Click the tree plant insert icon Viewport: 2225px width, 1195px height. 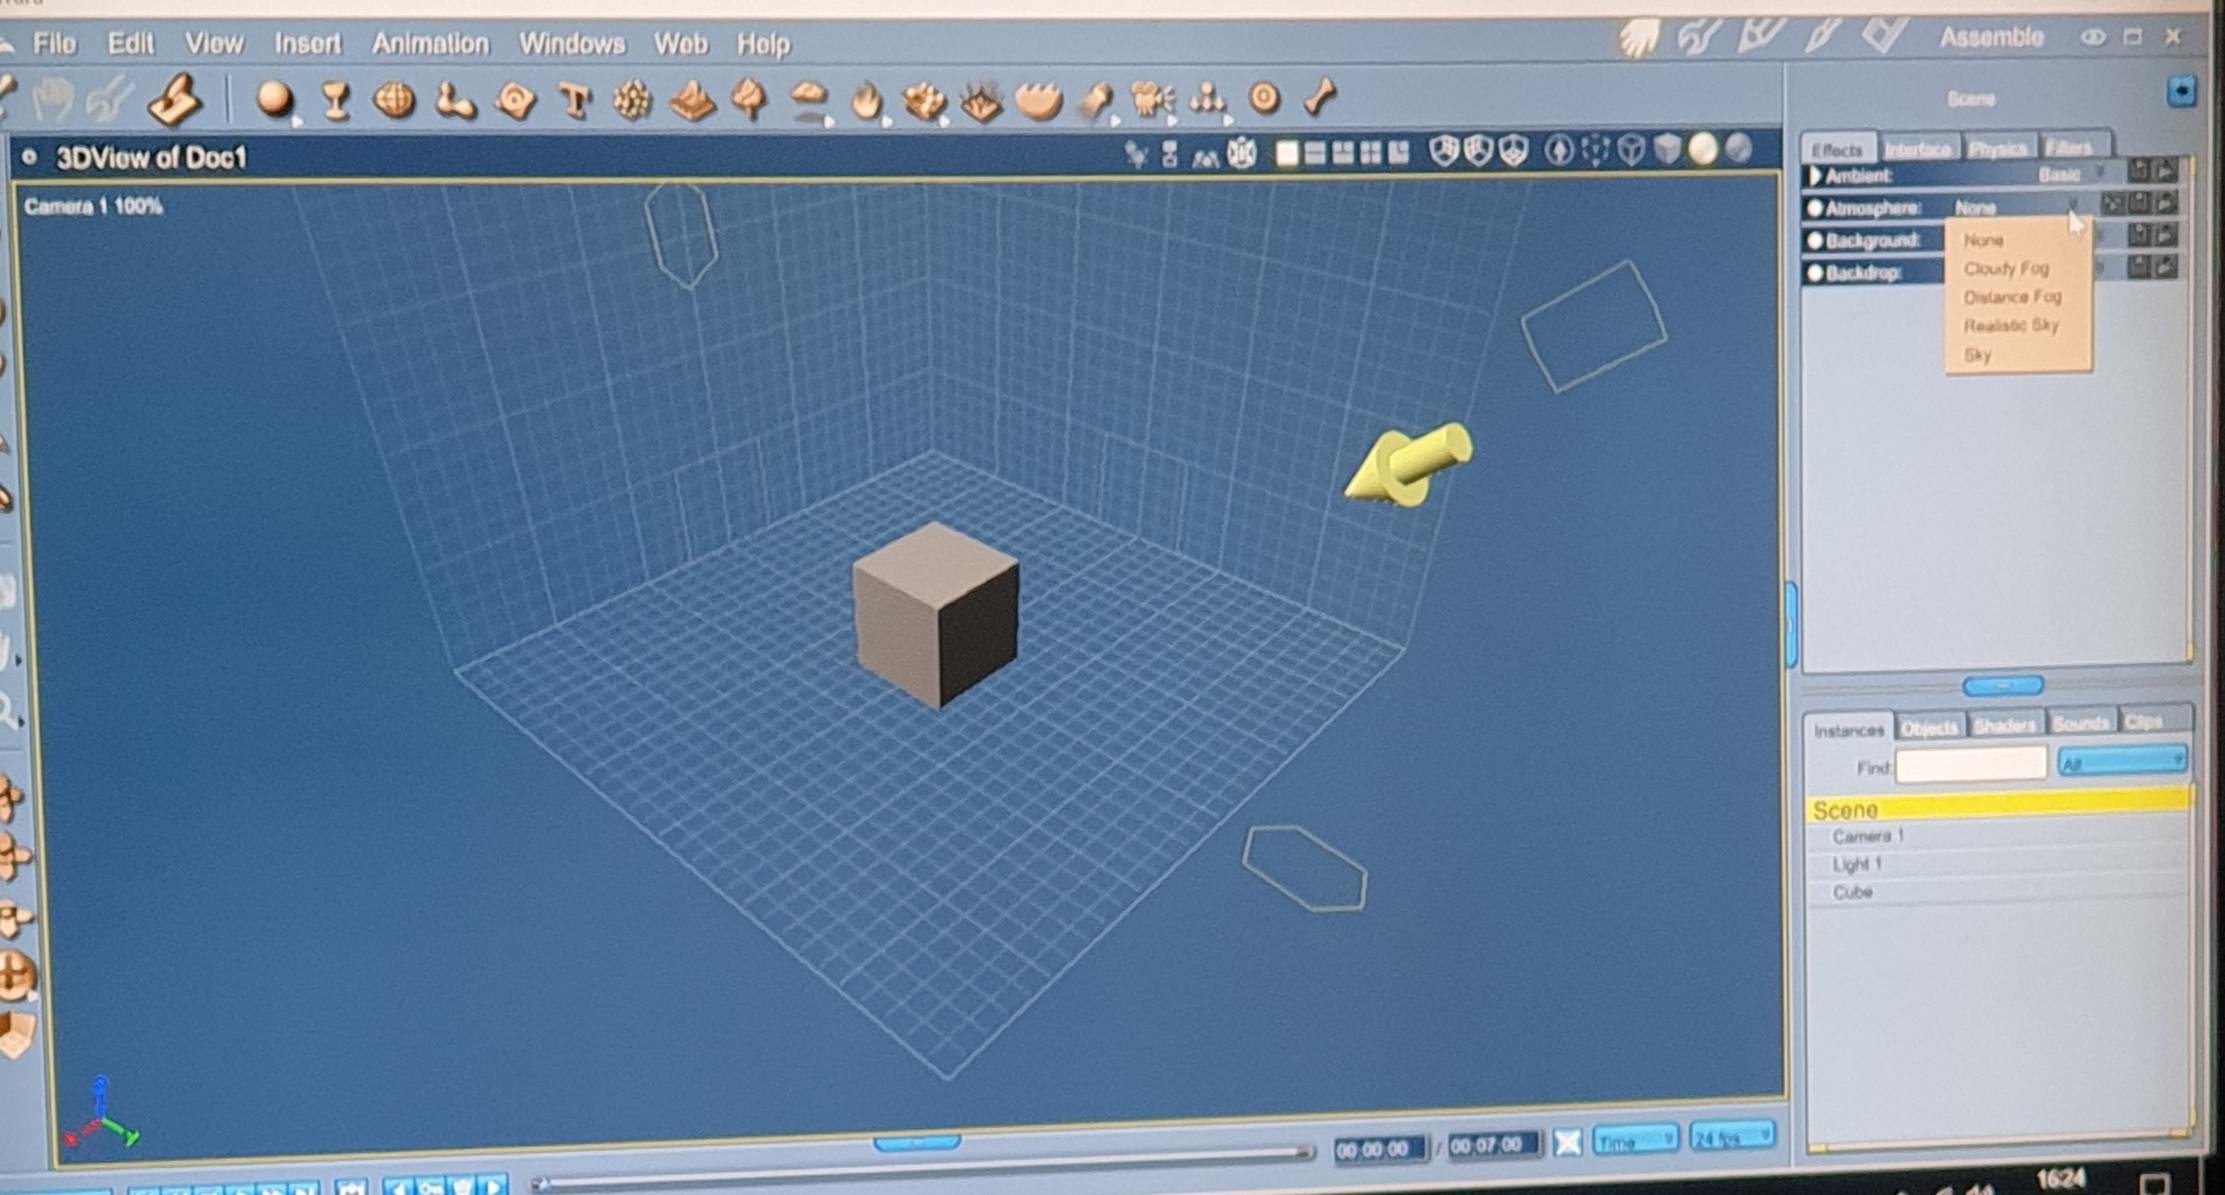click(x=749, y=100)
